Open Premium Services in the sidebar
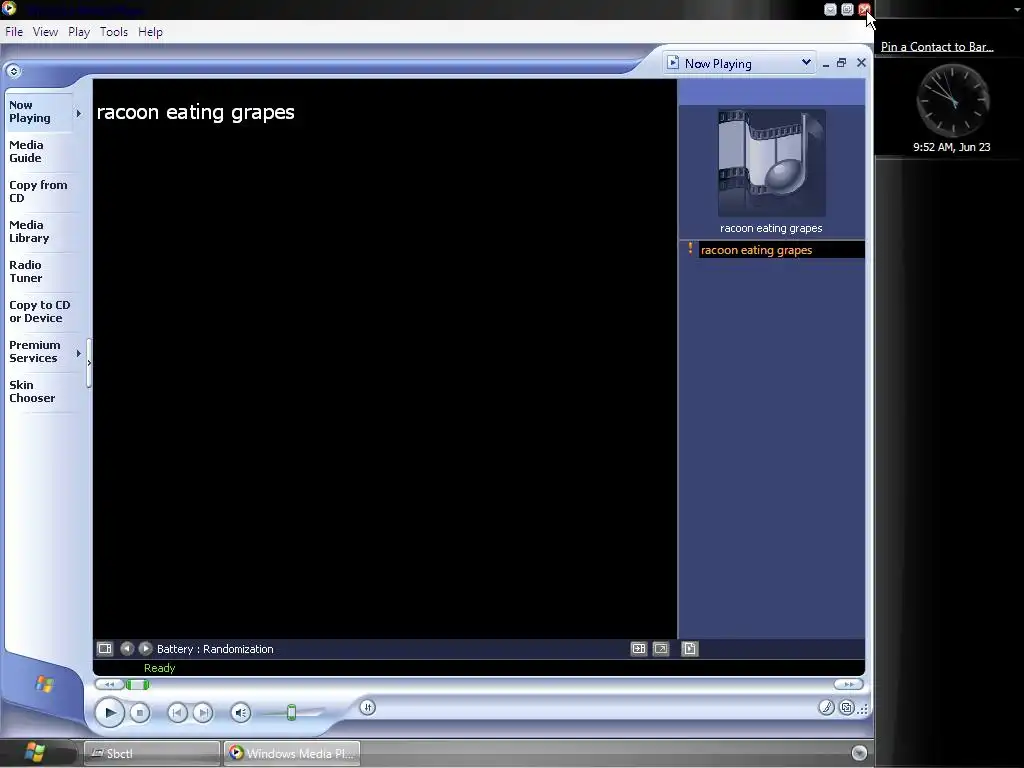Screen dimensions: 1024x768 (x=38, y=351)
